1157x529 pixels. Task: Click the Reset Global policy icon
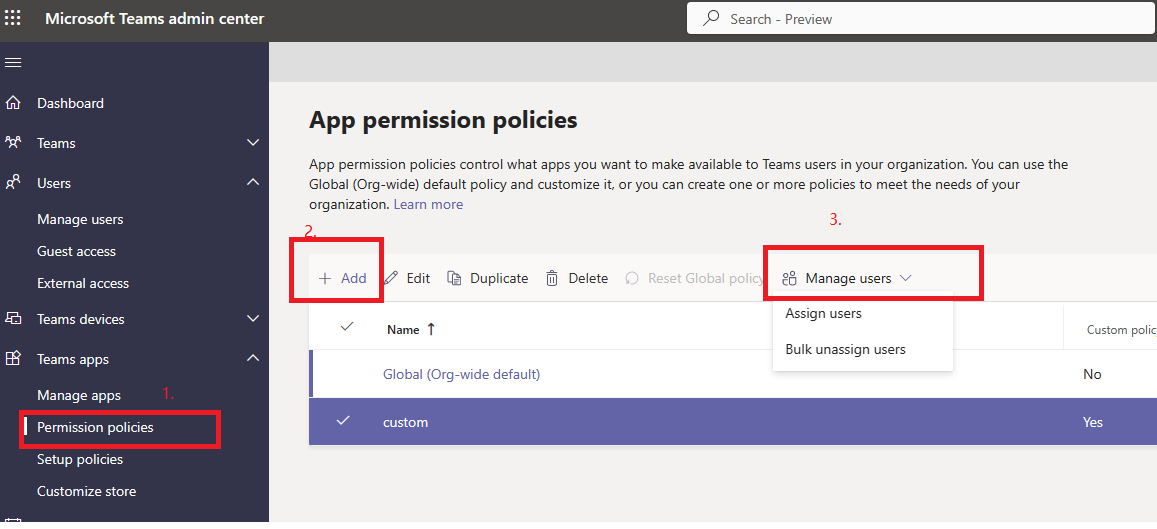[632, 278]
